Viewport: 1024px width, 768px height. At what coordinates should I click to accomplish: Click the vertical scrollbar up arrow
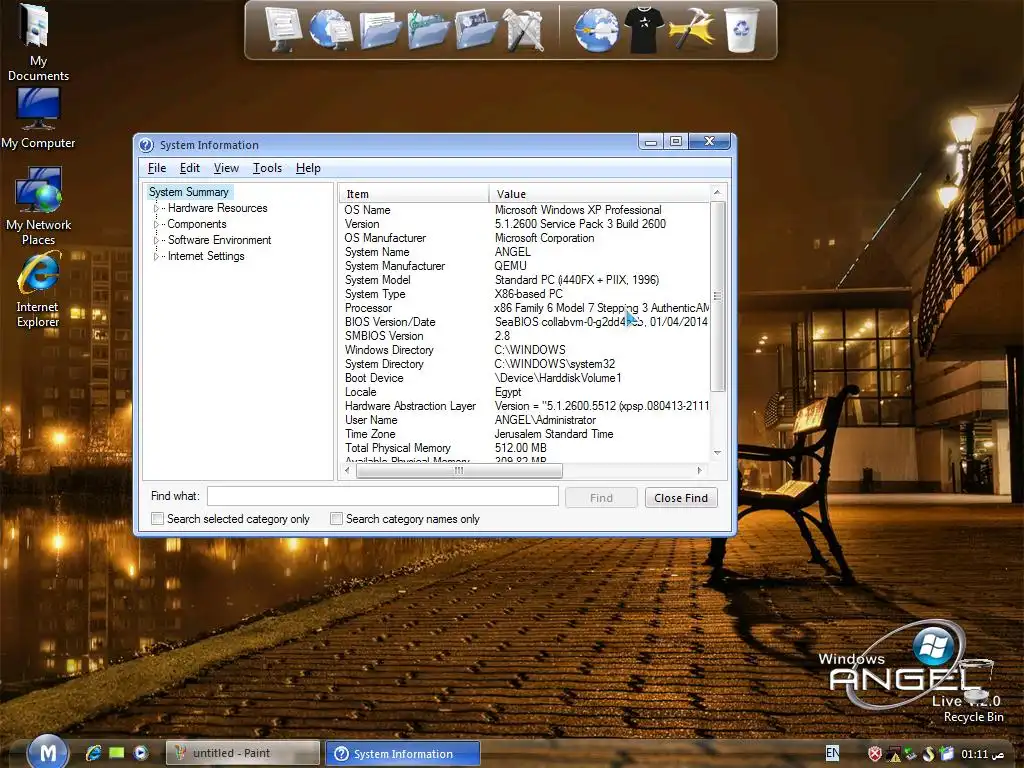(x=717, y=193)
